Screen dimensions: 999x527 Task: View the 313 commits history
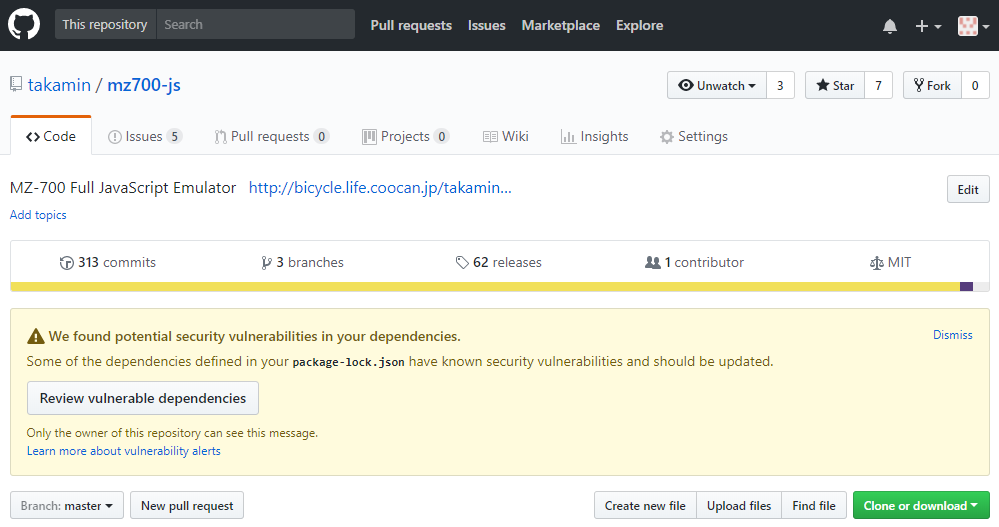tap(108, 262)
